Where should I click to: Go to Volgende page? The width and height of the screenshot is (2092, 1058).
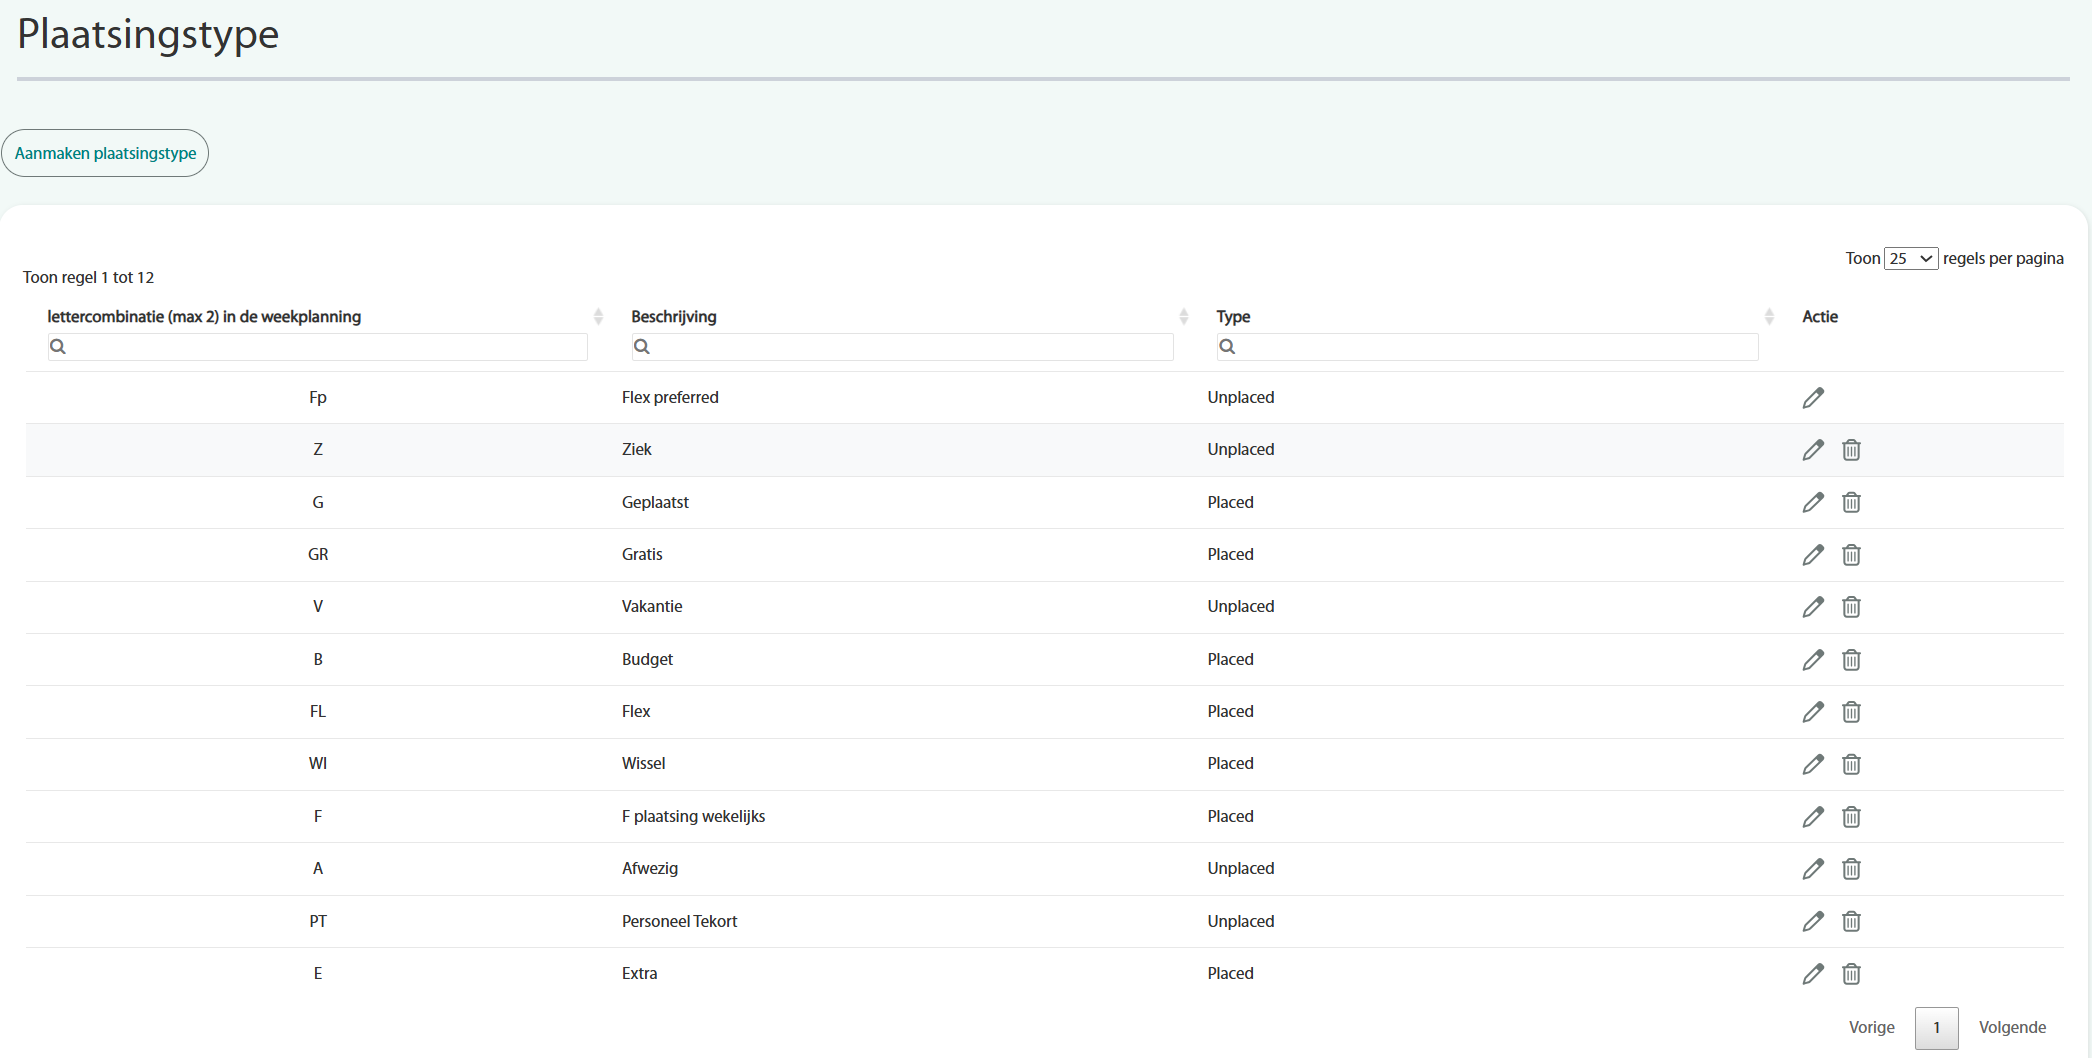[2011, 1027]
